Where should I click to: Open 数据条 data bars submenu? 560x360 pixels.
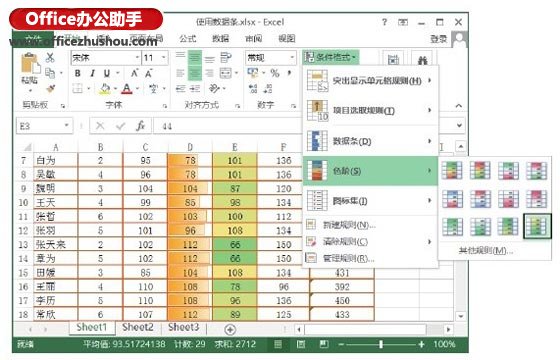[x=370, y=141]
